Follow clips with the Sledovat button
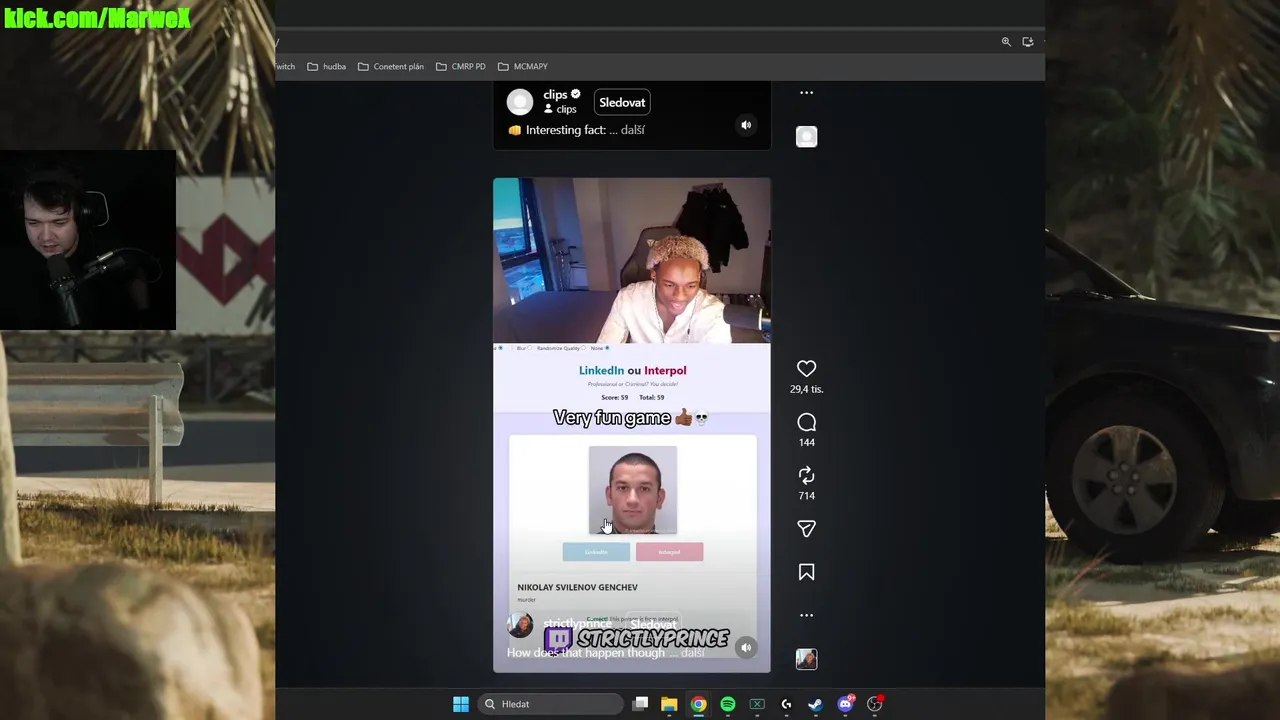 click(x=622, y=102)
